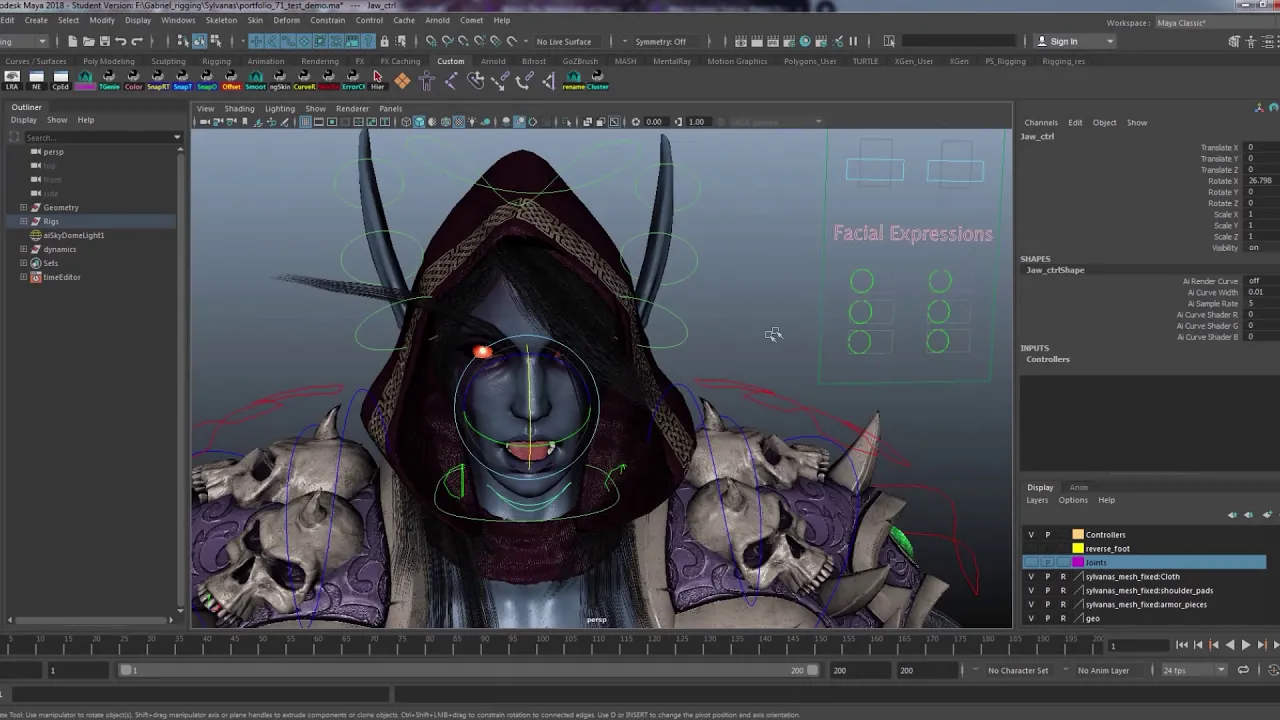Image resolution: width=1280 pixels, height=720 pixels.
Task: Switch to the PS_Rigging shelf tab
Action: click(x=1005, y=61)
